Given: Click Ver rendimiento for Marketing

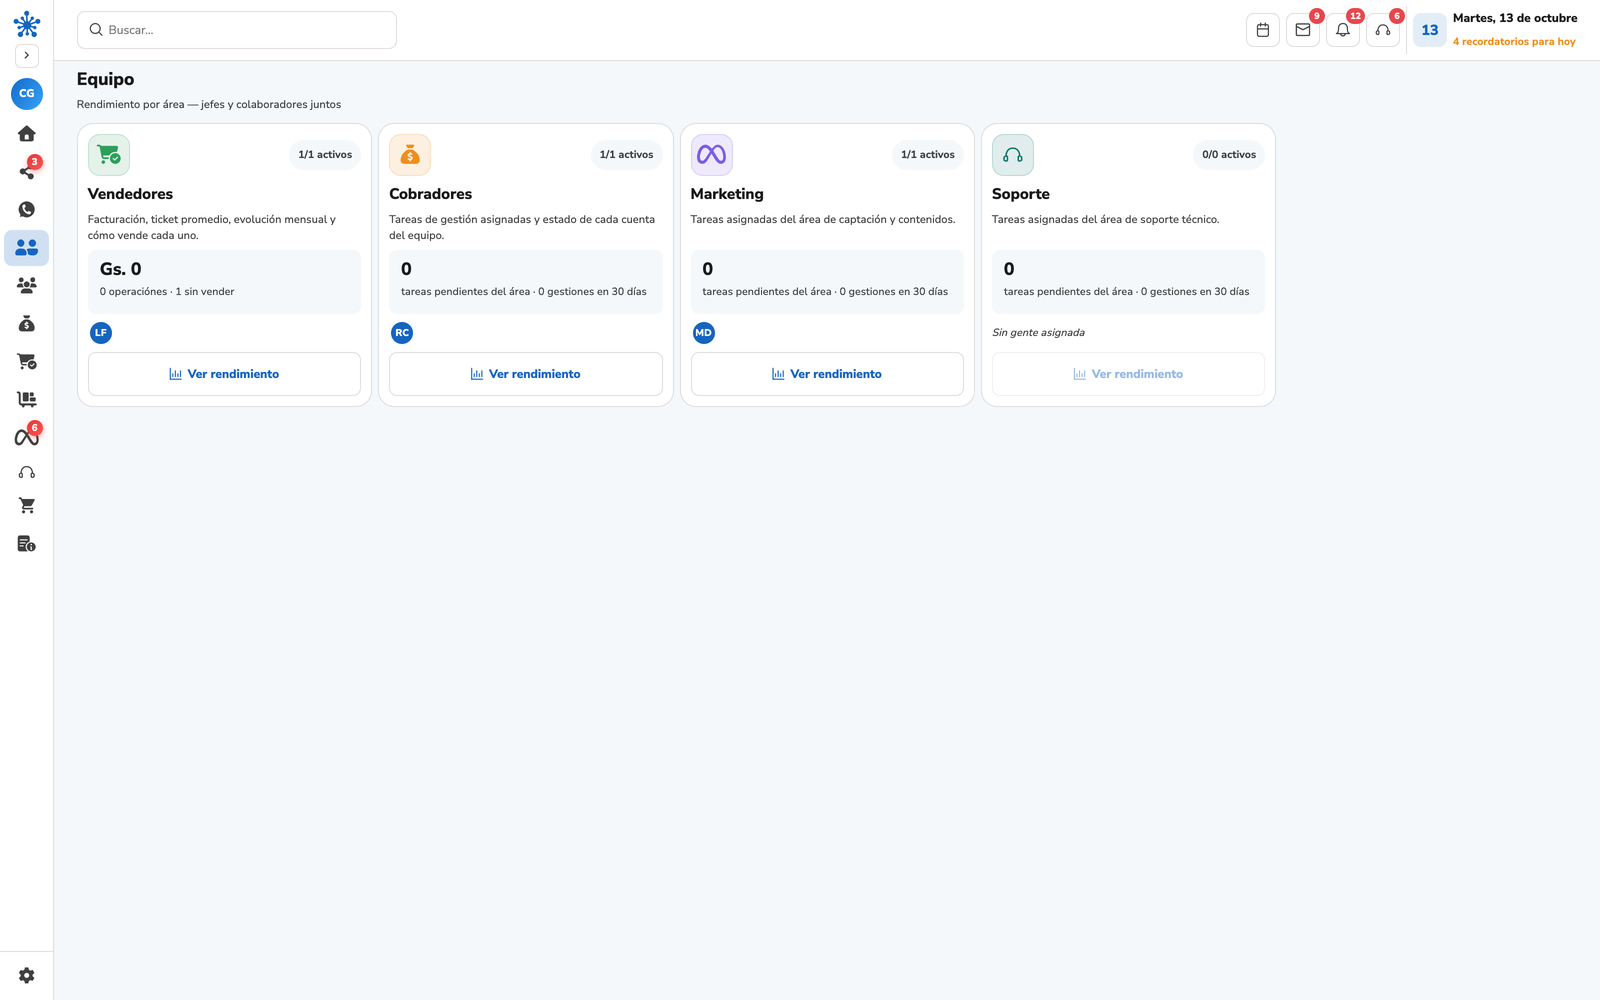Looking at the screenshot, I should (827, 374).
